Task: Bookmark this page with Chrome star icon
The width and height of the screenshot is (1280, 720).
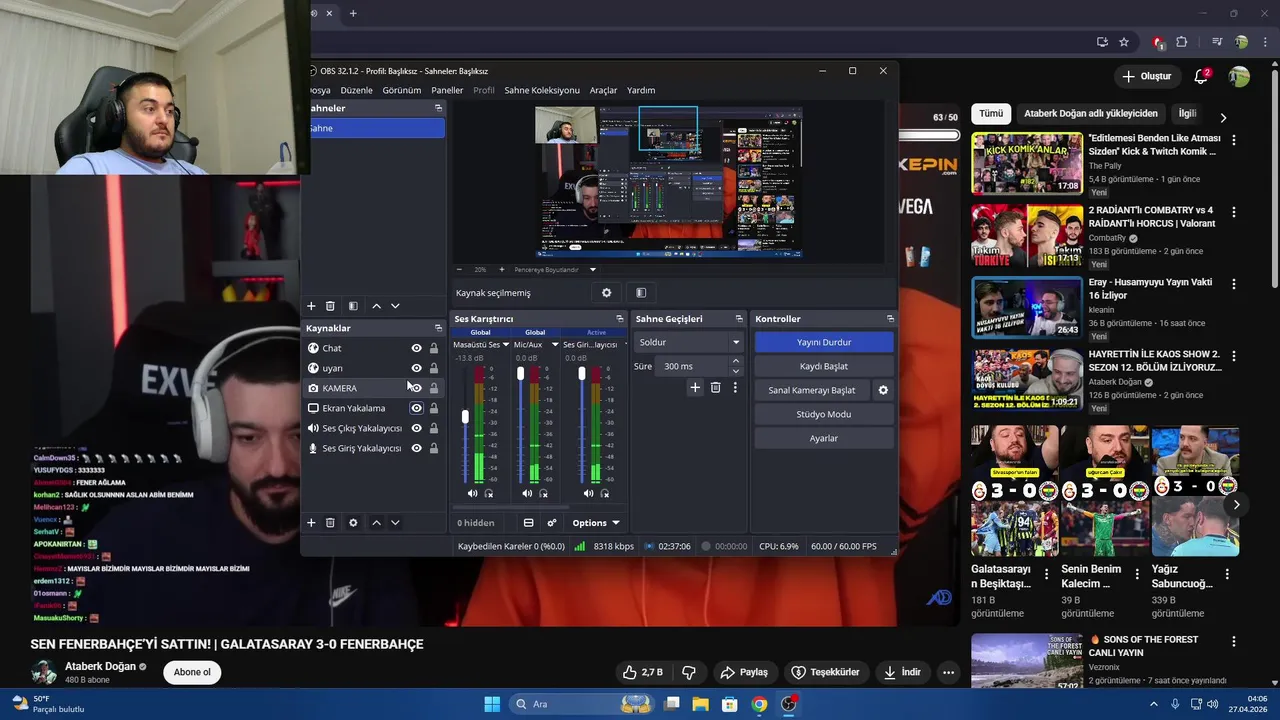Action: tap(1124, 42)
